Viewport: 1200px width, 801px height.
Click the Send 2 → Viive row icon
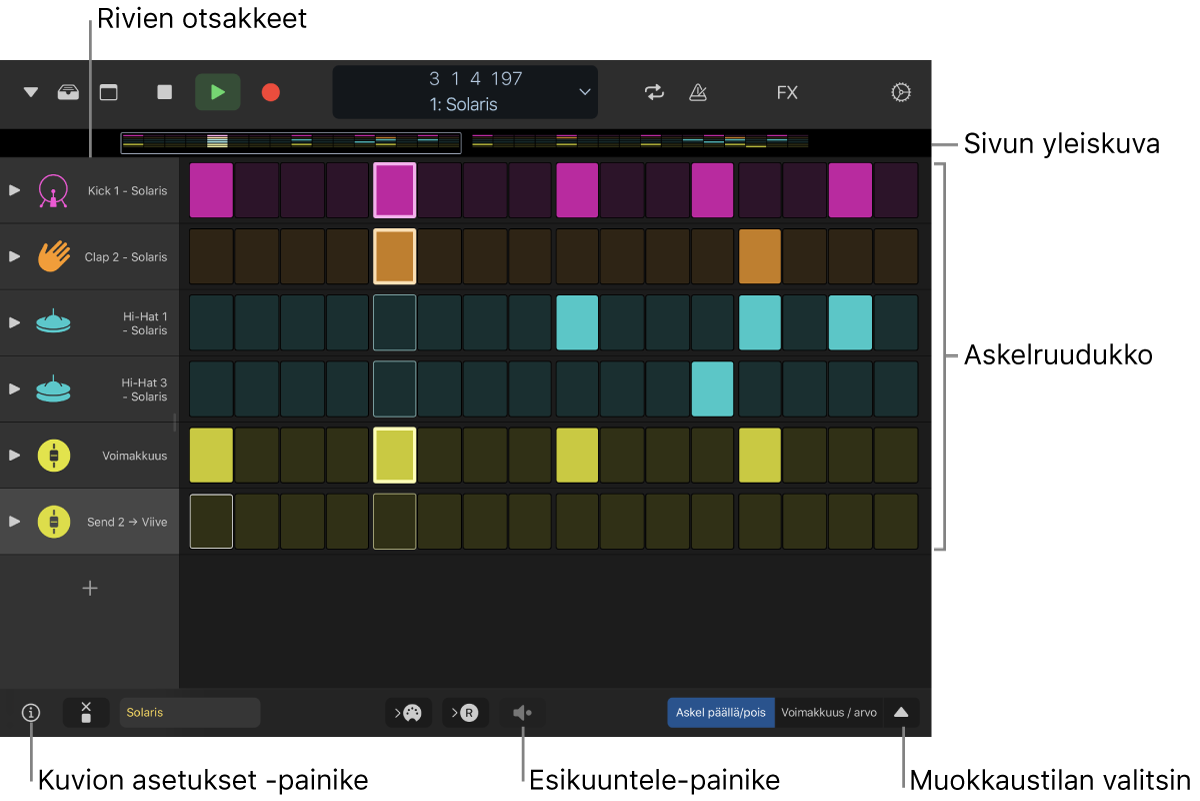[53, 521]
